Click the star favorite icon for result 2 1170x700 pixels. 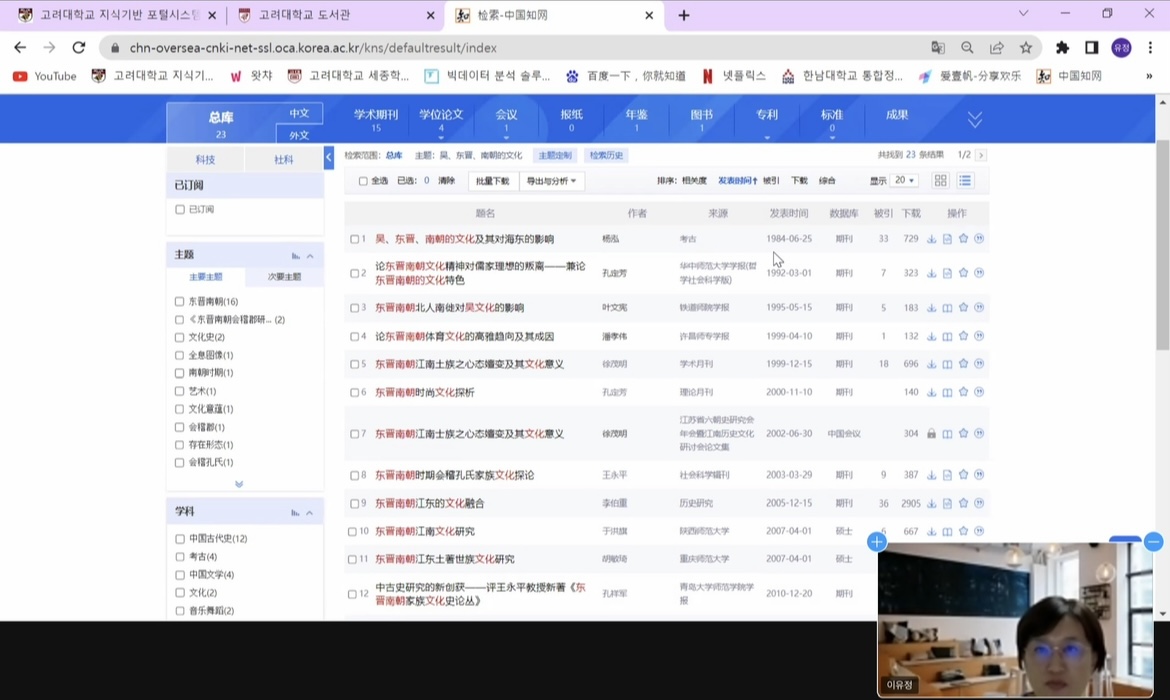(x=963, y=273)
